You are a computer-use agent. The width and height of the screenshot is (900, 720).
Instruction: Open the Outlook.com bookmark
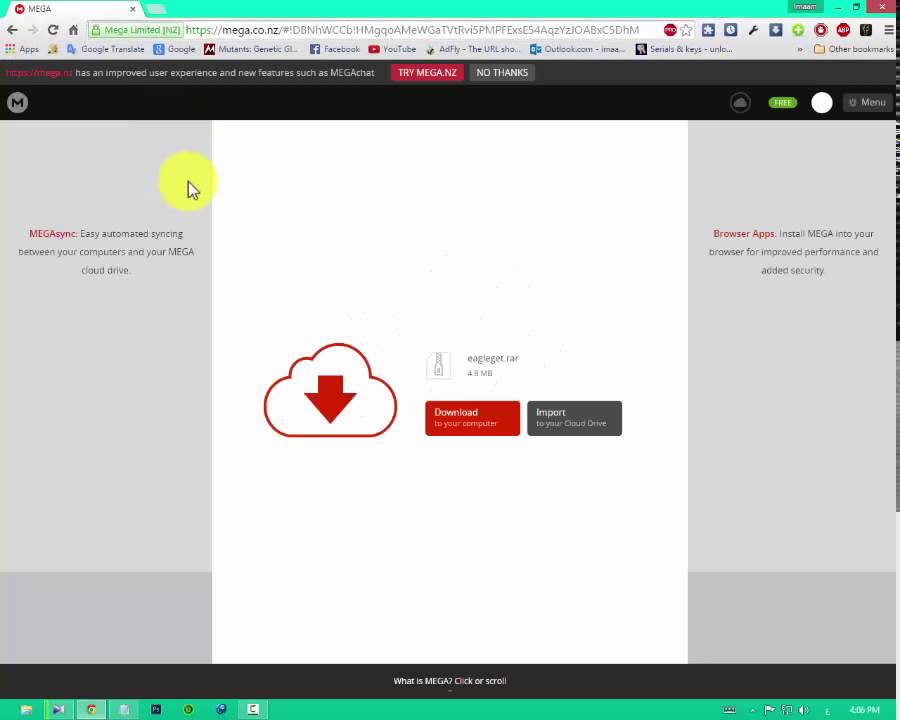577,49
